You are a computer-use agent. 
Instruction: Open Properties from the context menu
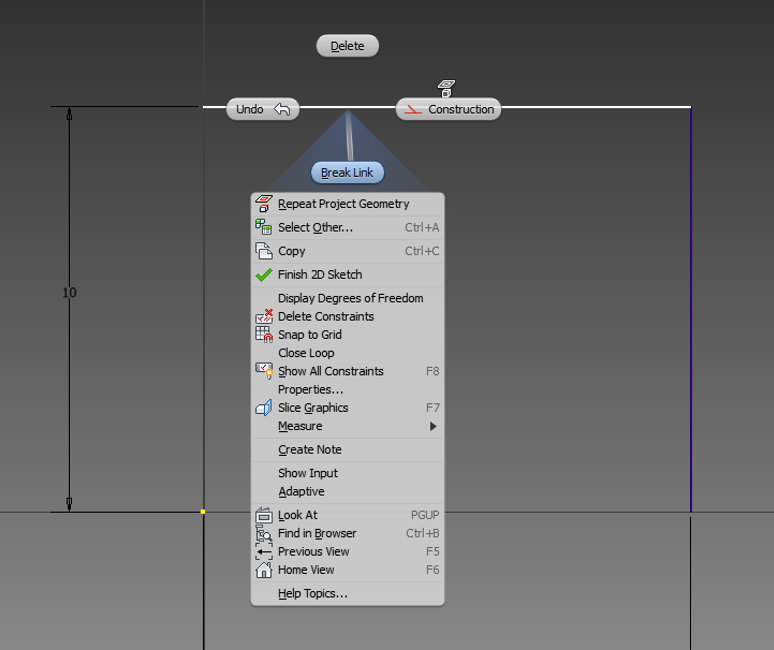pos(310,389)
